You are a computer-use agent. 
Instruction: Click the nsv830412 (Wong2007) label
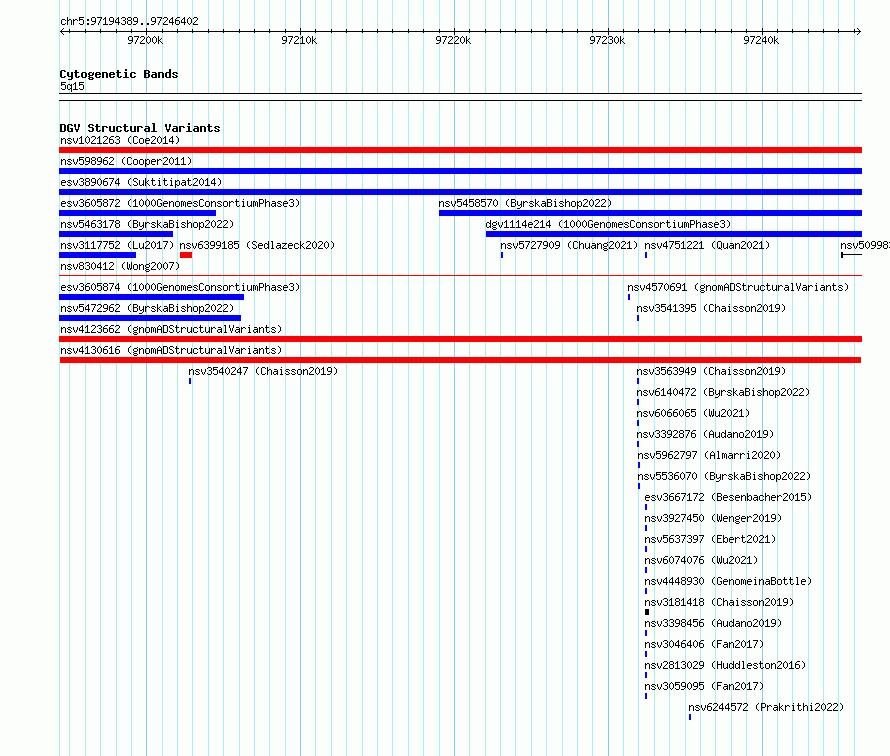pos(120,266)
